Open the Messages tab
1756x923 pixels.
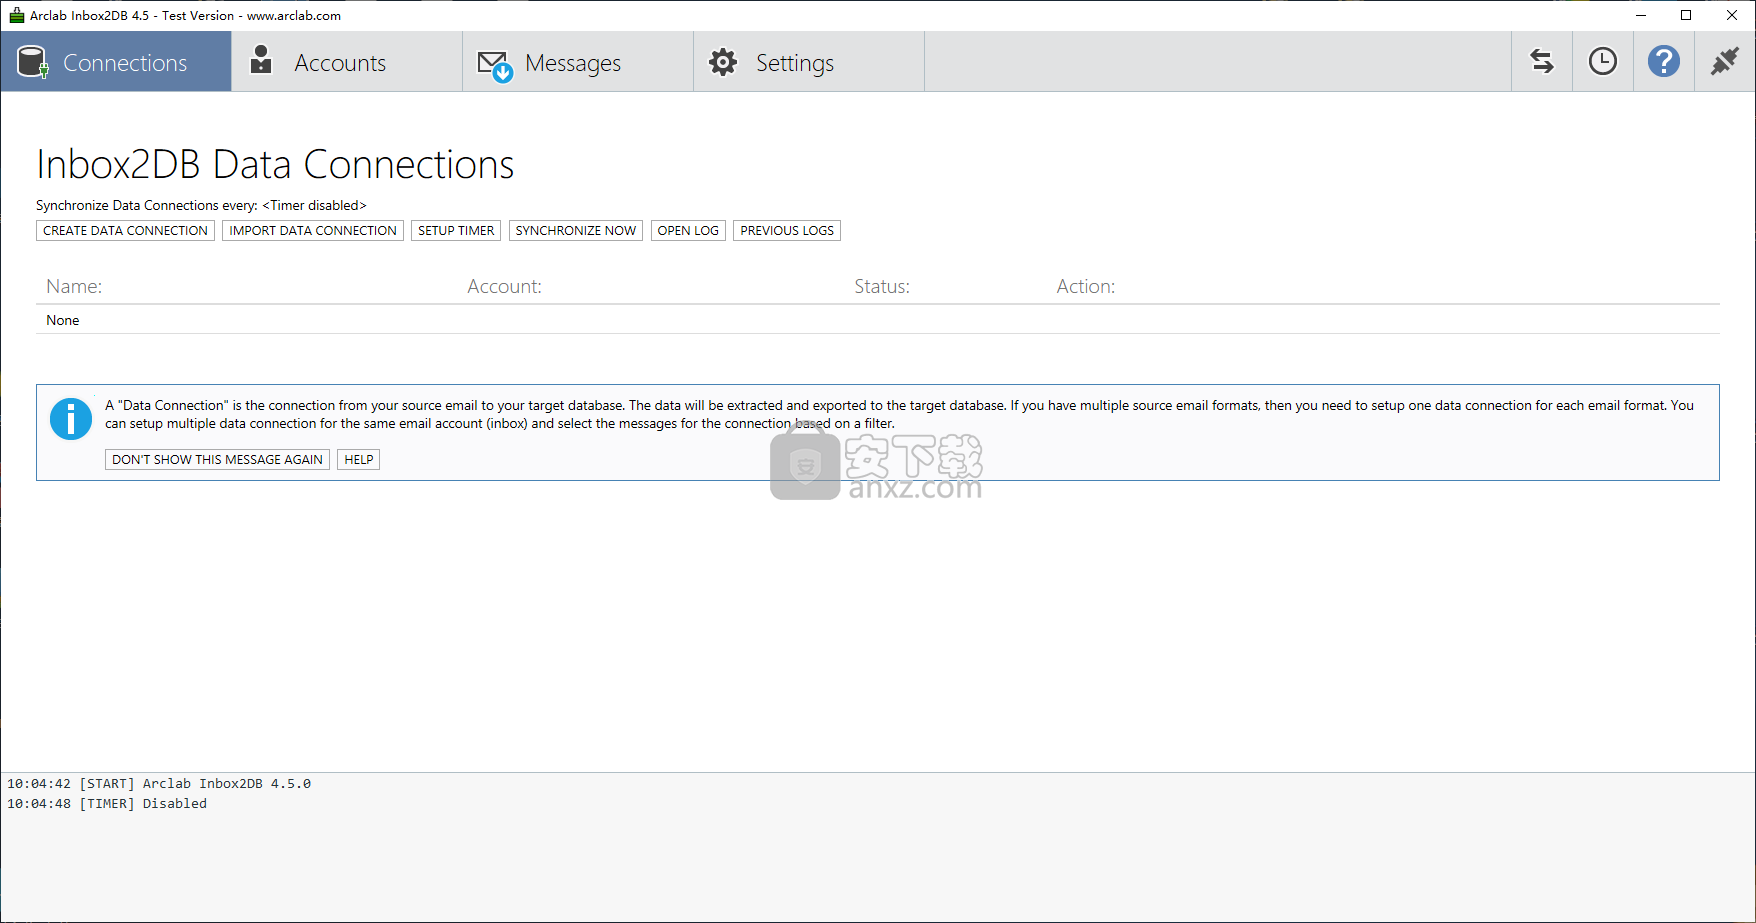point(578,62)
